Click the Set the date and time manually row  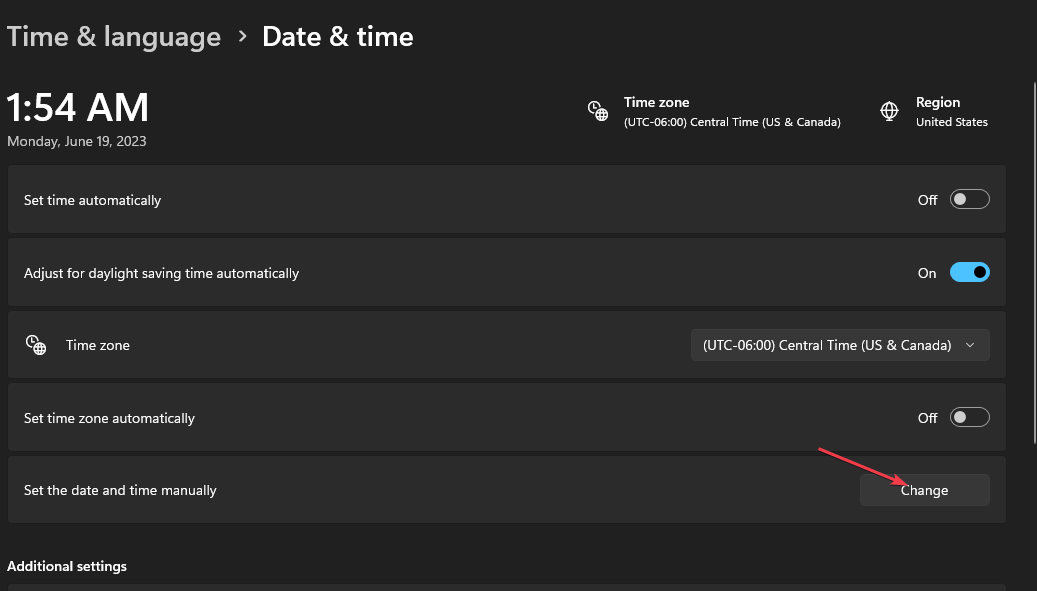tap(507, 490)
